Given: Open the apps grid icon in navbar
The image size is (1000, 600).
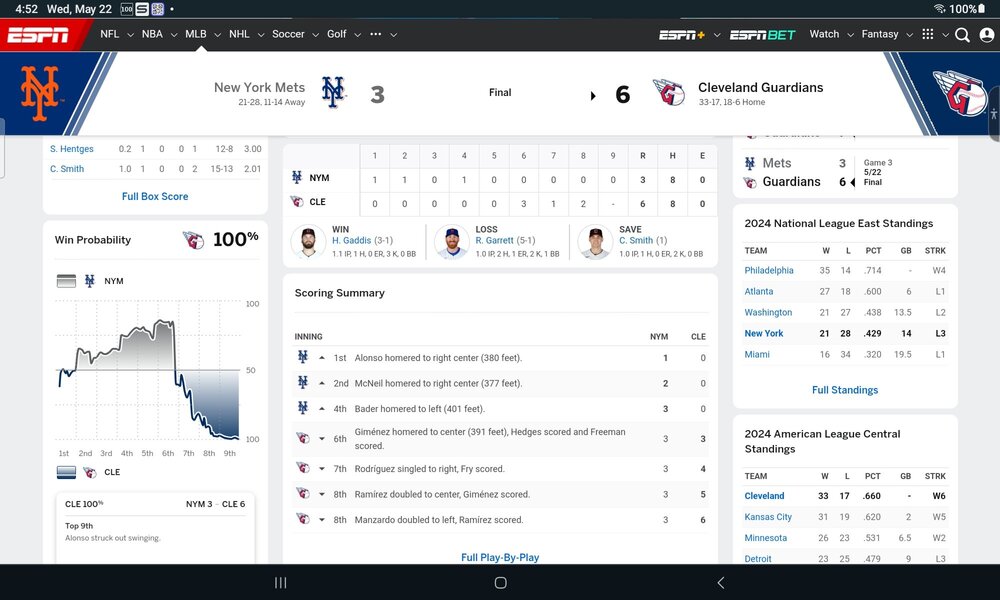Looking at the screenshot, I should pyautogui.click(x=928, y=34).
